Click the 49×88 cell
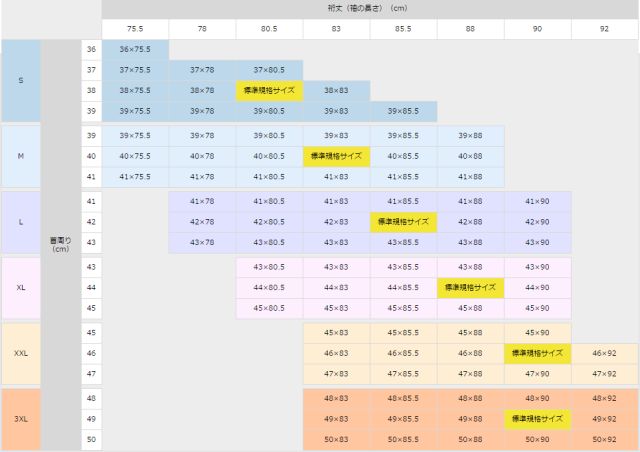 [470, 419]
